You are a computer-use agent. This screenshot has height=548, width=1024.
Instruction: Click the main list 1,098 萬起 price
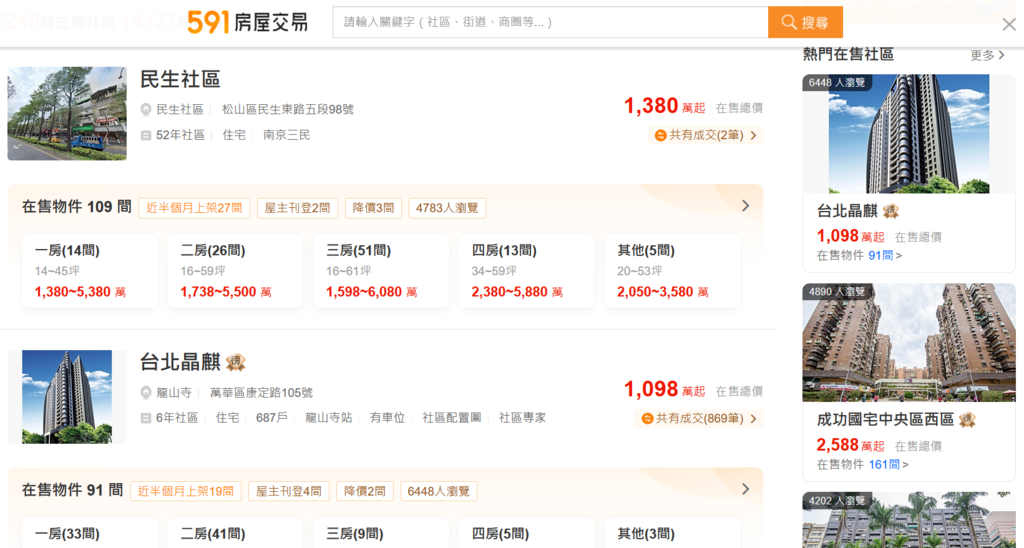coord(664,390)
